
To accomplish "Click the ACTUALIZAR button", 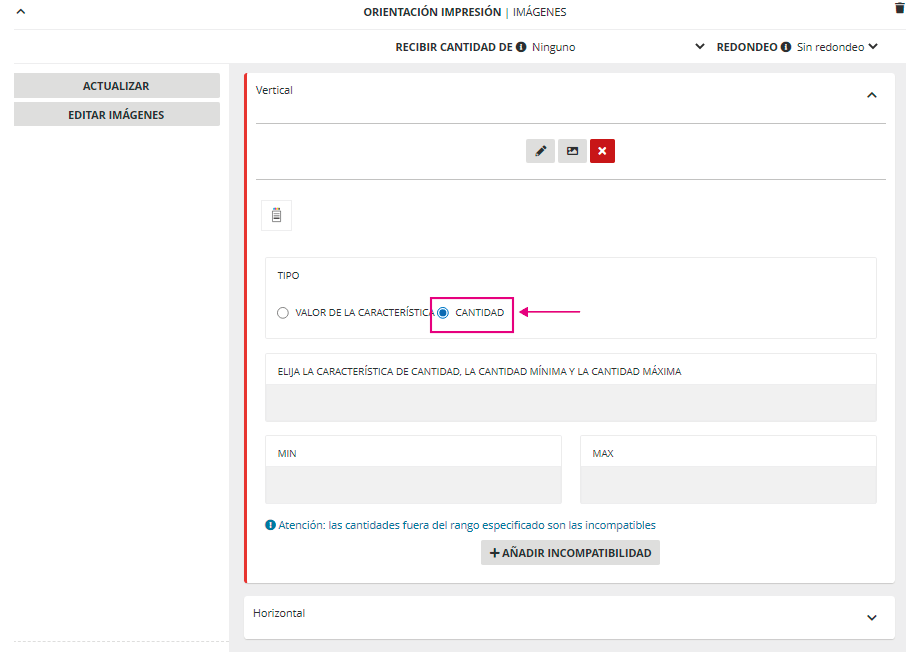I will click(x=116, y=86).
